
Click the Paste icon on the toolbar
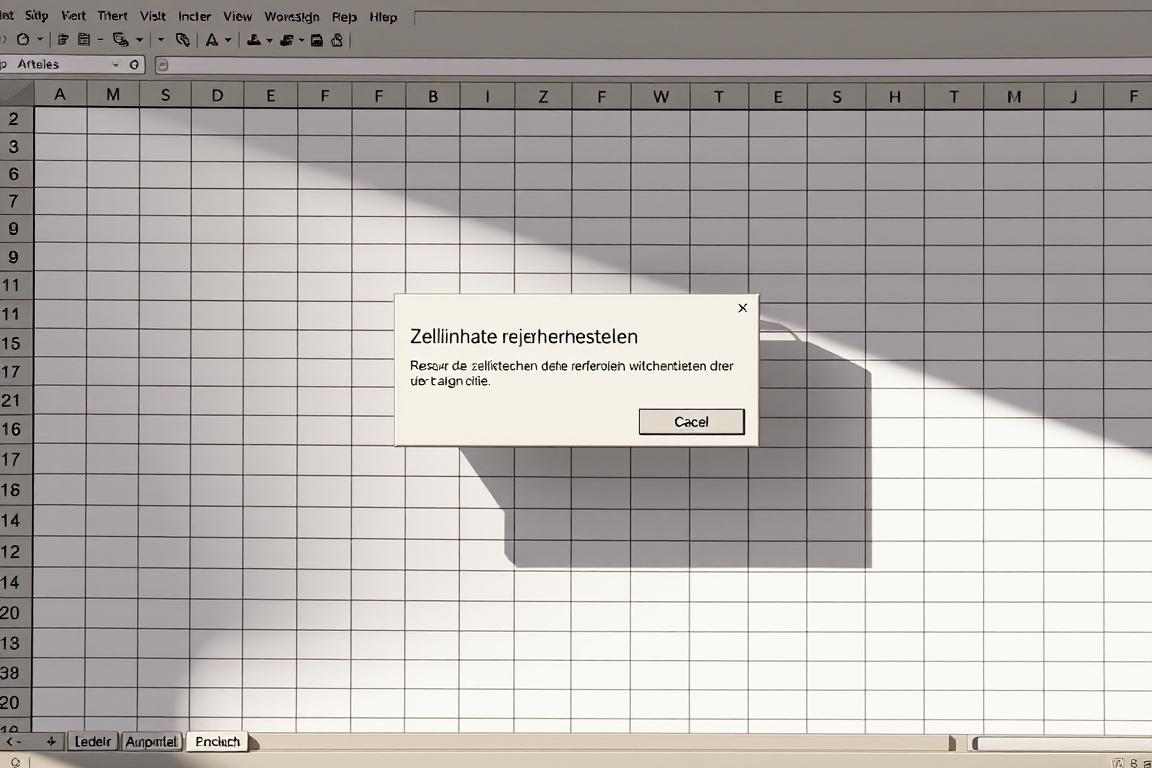point(82,40)
